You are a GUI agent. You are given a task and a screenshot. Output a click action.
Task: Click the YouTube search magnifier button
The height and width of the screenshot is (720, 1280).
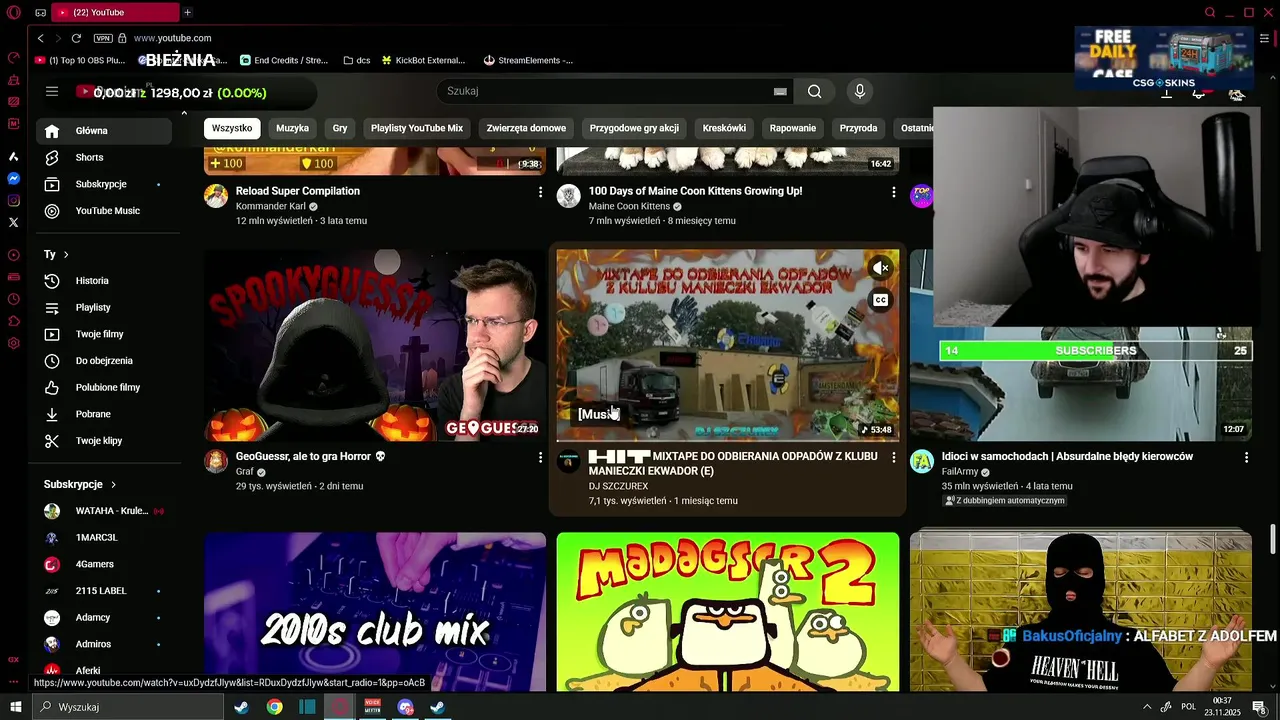[815, 91]
